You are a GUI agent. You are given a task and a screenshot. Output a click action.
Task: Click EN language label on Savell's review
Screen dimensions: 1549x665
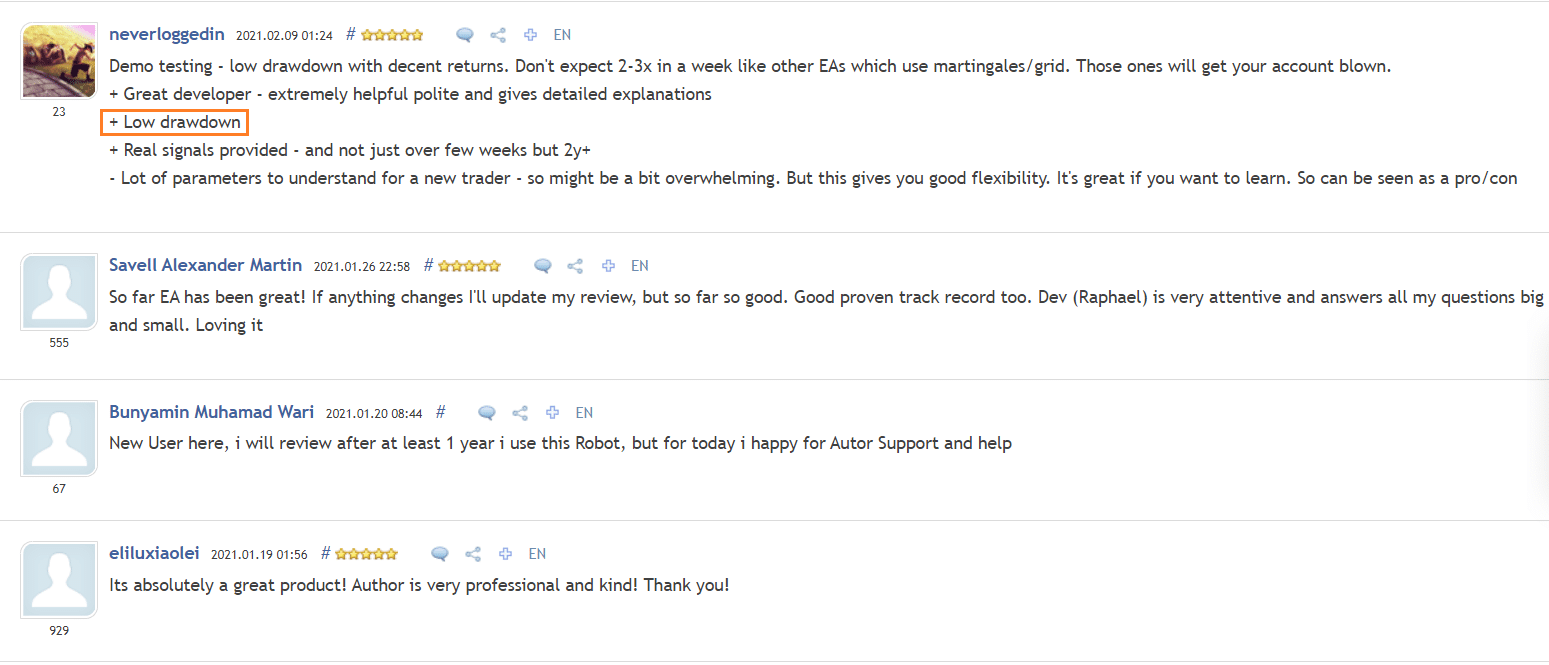point(640,266)
